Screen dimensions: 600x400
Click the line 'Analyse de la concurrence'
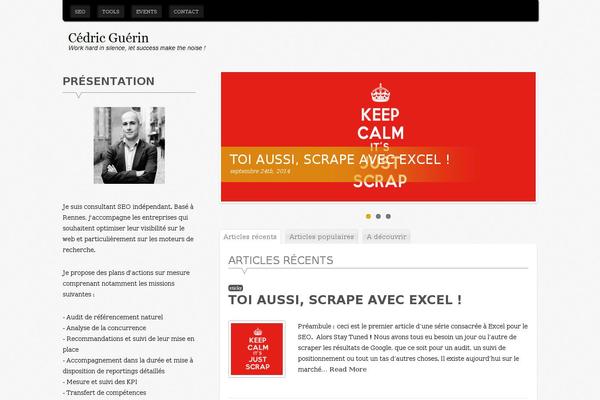[x=104, y=328]
